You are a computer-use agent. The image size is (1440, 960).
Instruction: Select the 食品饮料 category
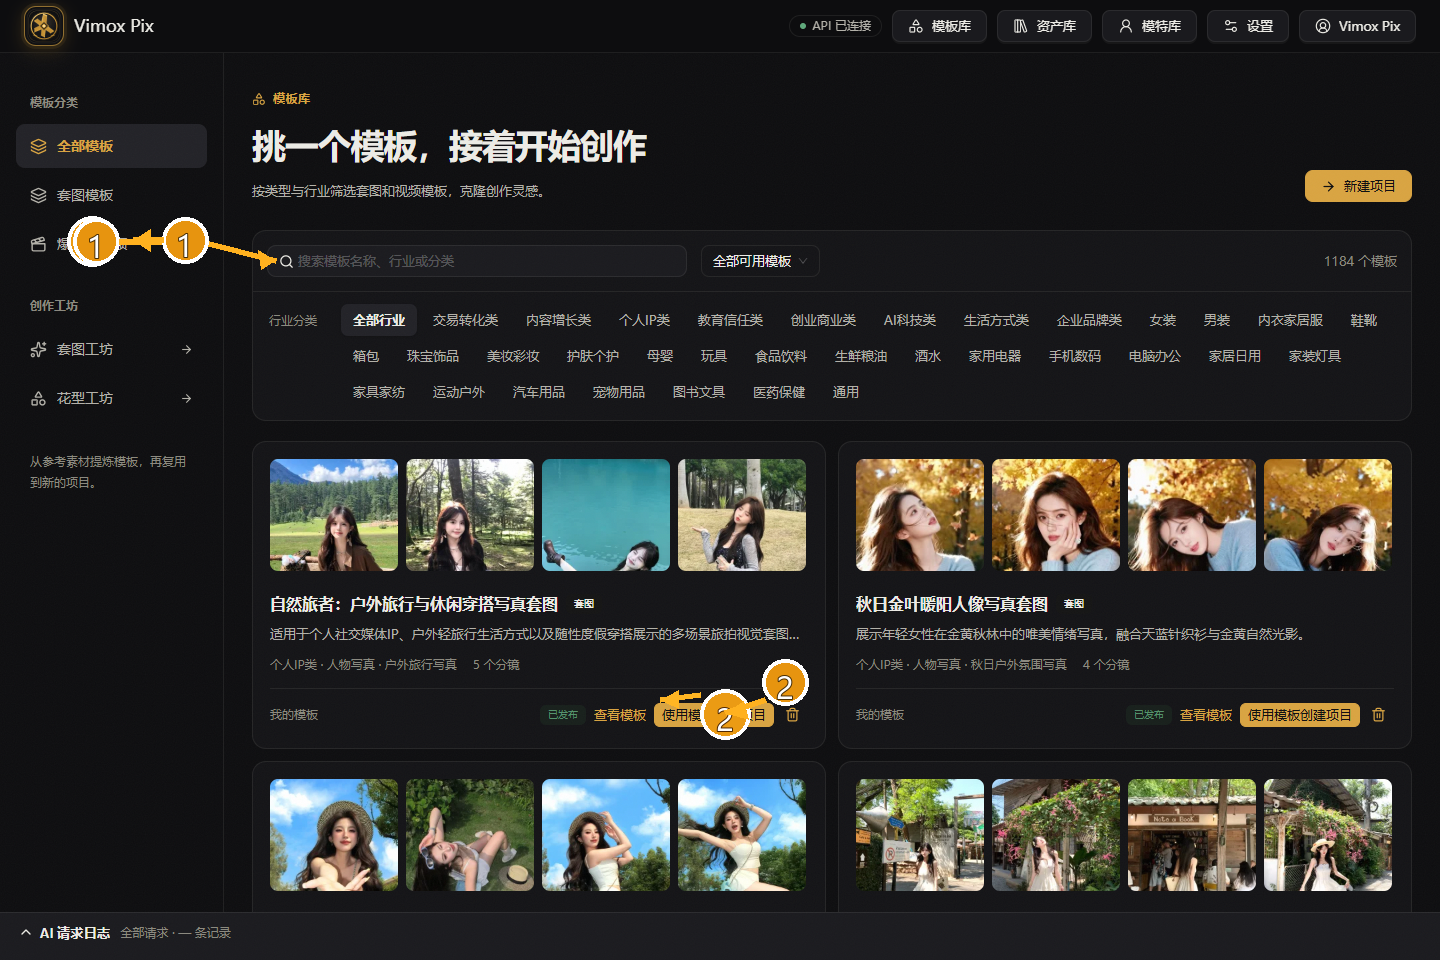[x=781, y=356]
